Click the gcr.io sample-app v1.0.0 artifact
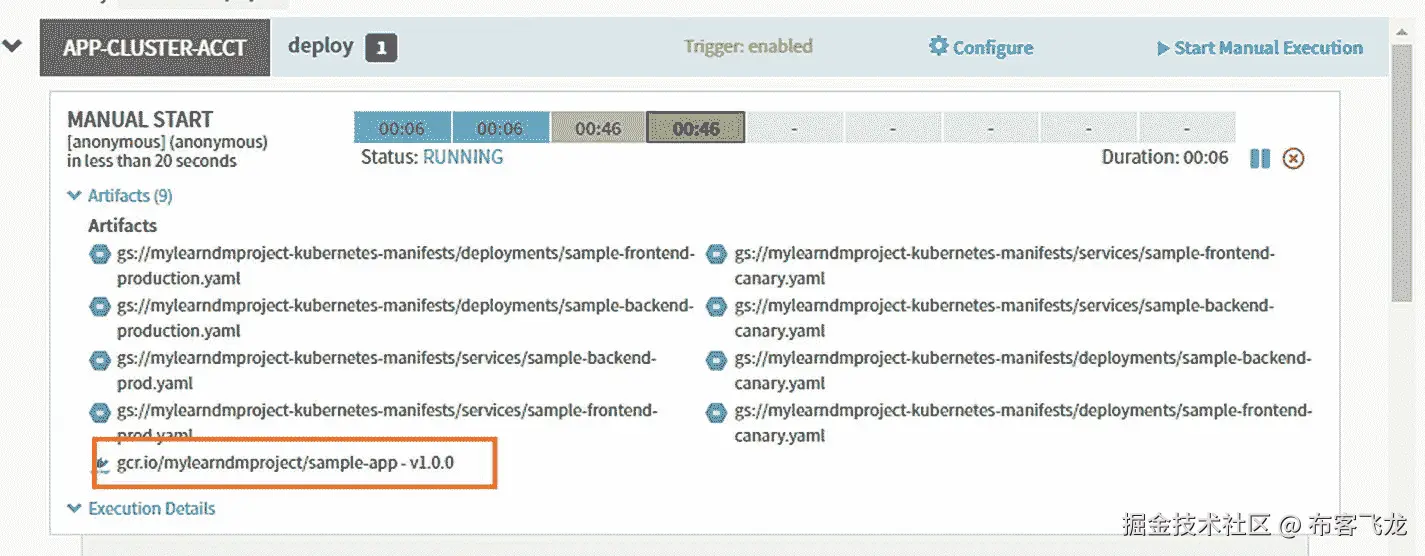This screenshot has height=556, width=1425. [x=285, y=463]
